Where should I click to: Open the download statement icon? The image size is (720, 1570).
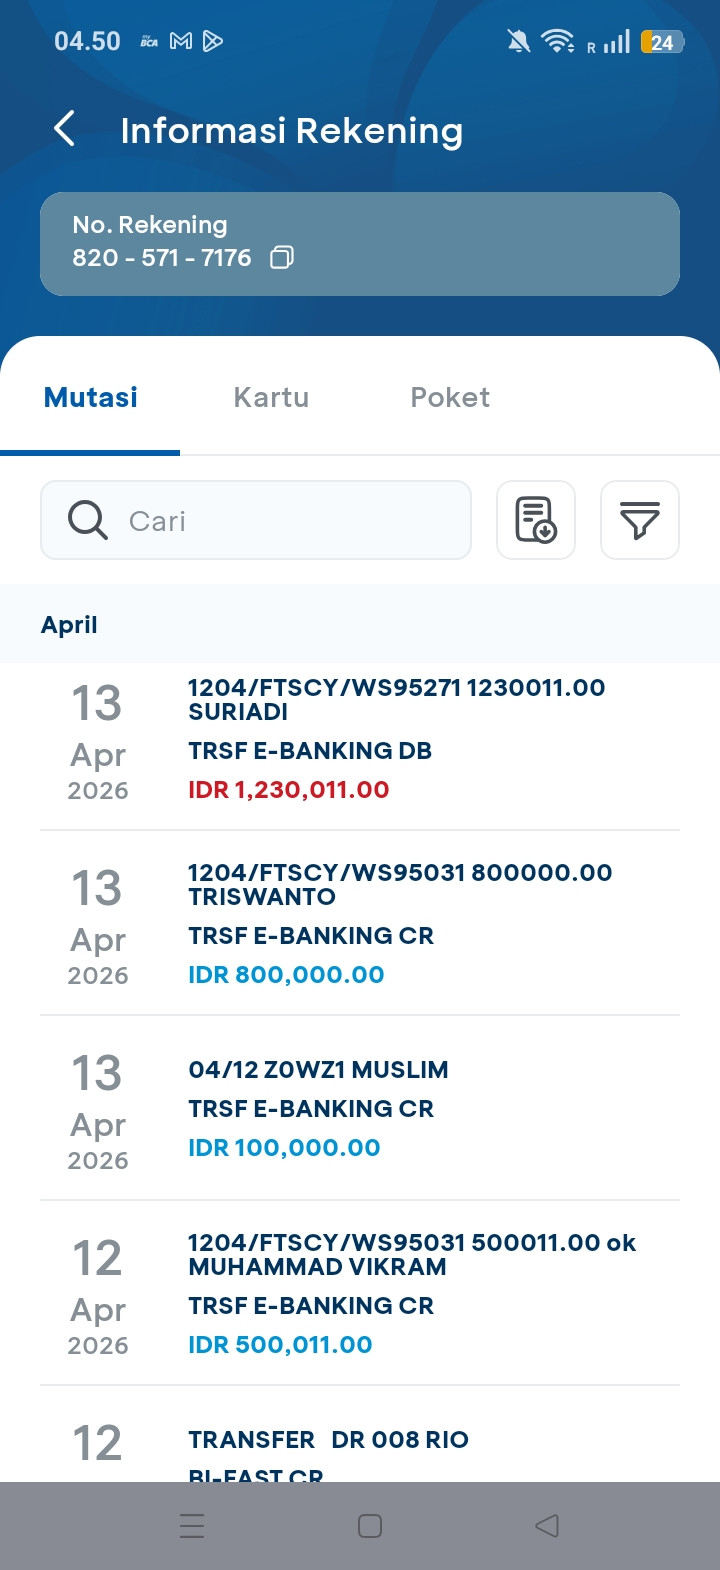[536, 520]
